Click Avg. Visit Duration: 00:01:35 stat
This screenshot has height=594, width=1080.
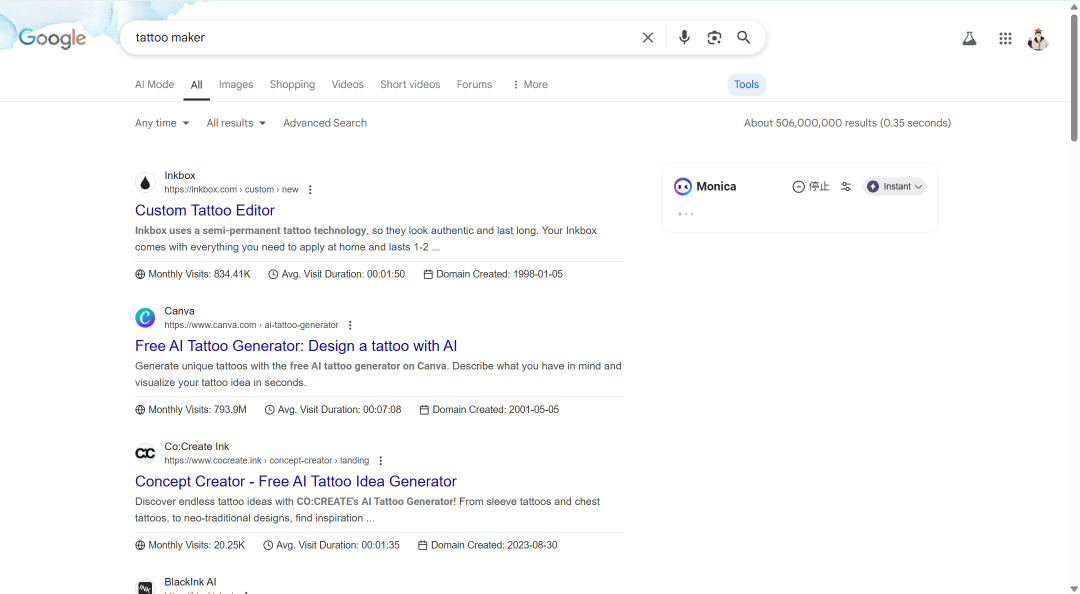[x=331, y=545]
